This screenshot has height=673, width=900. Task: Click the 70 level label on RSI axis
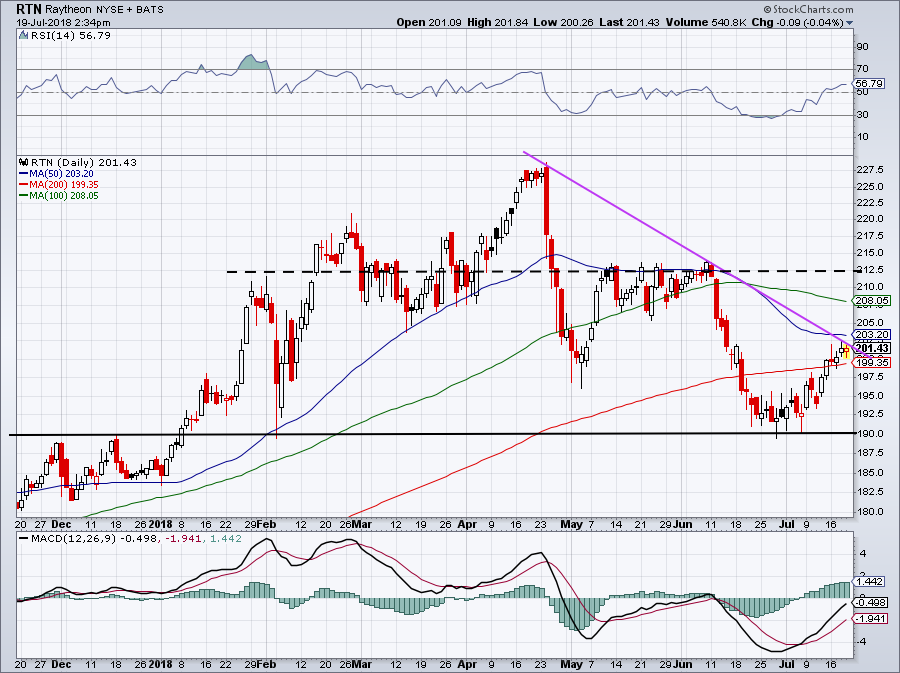pos(862,68)
